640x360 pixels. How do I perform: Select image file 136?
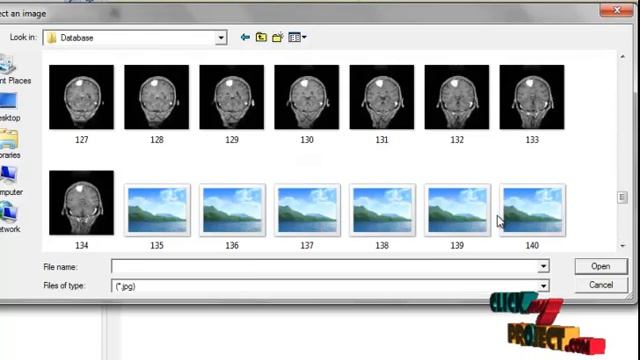232,210
